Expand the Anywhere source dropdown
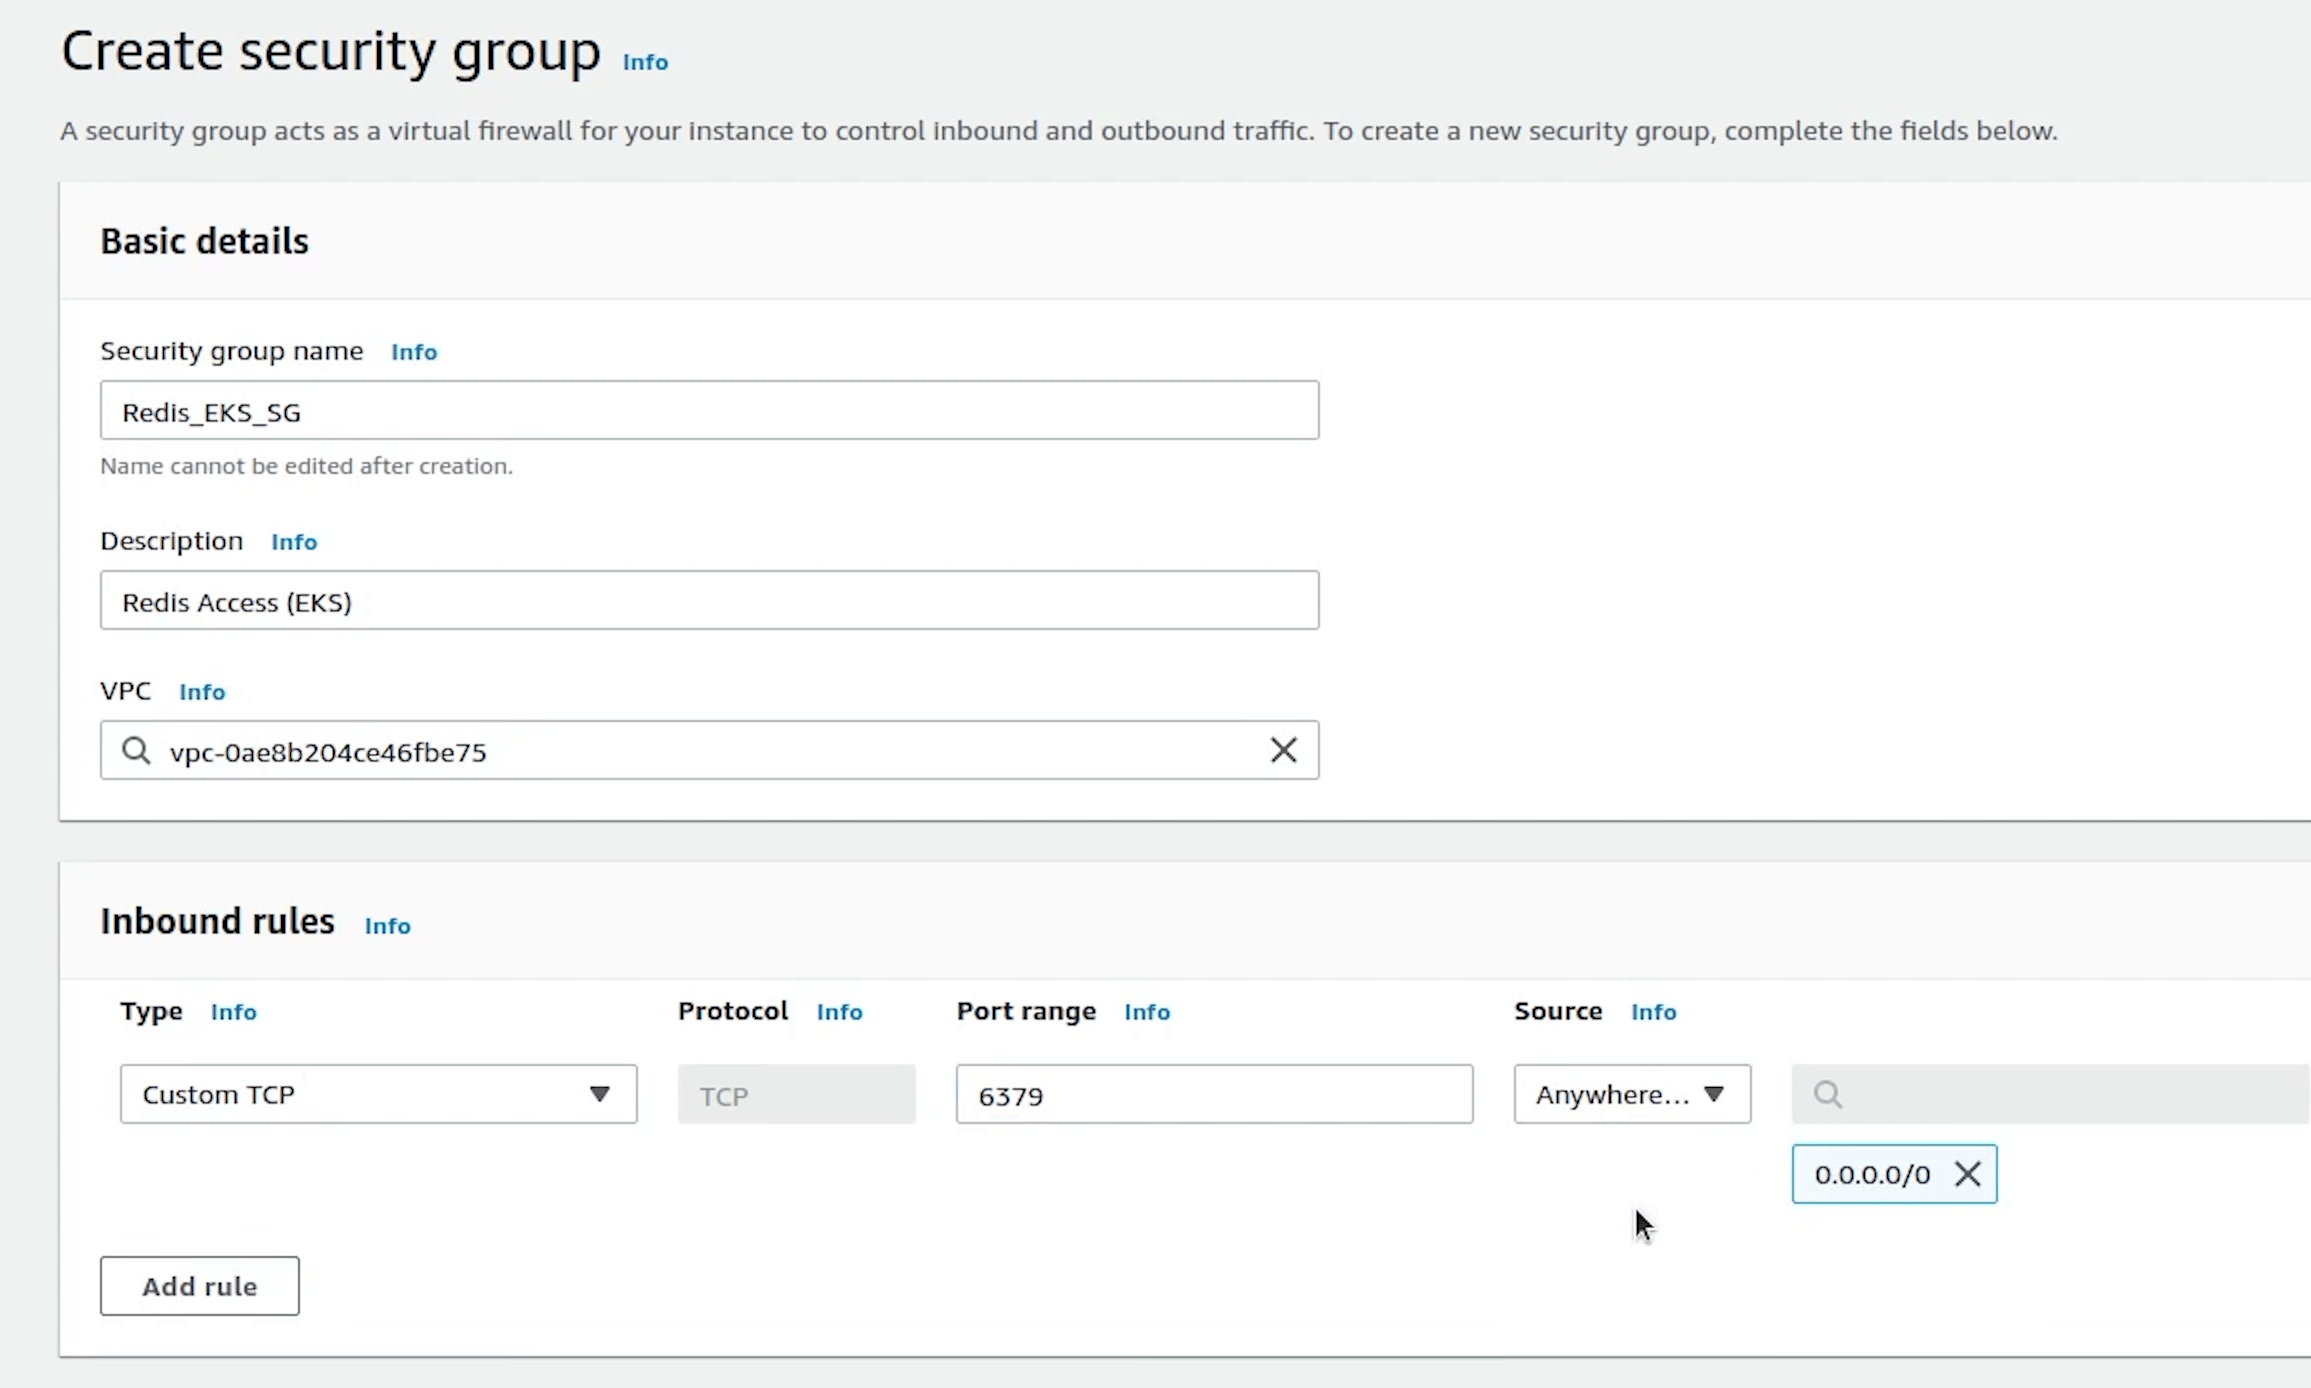Viewport: 2311px width, 1388px height. coord(1629,1093)
